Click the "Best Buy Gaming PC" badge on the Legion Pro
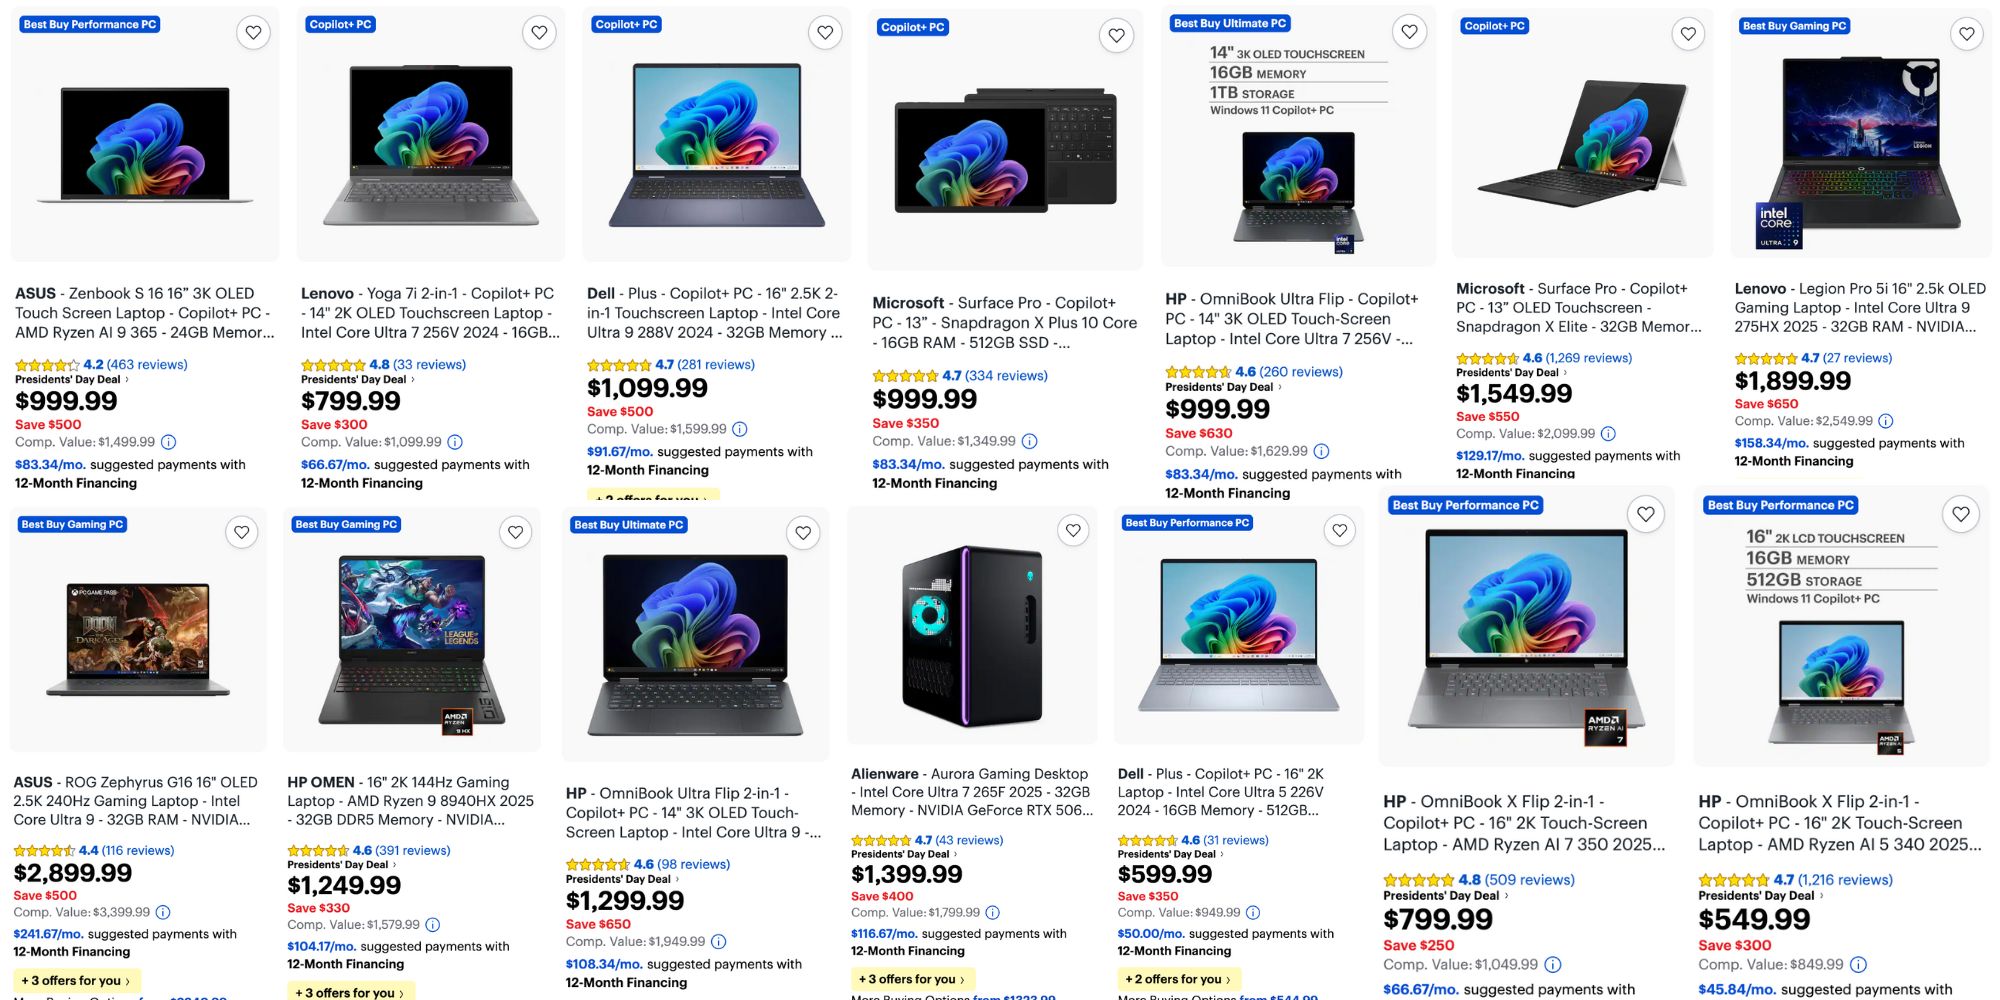This screenshot has height=1000, width=2000. [1797, 25]
